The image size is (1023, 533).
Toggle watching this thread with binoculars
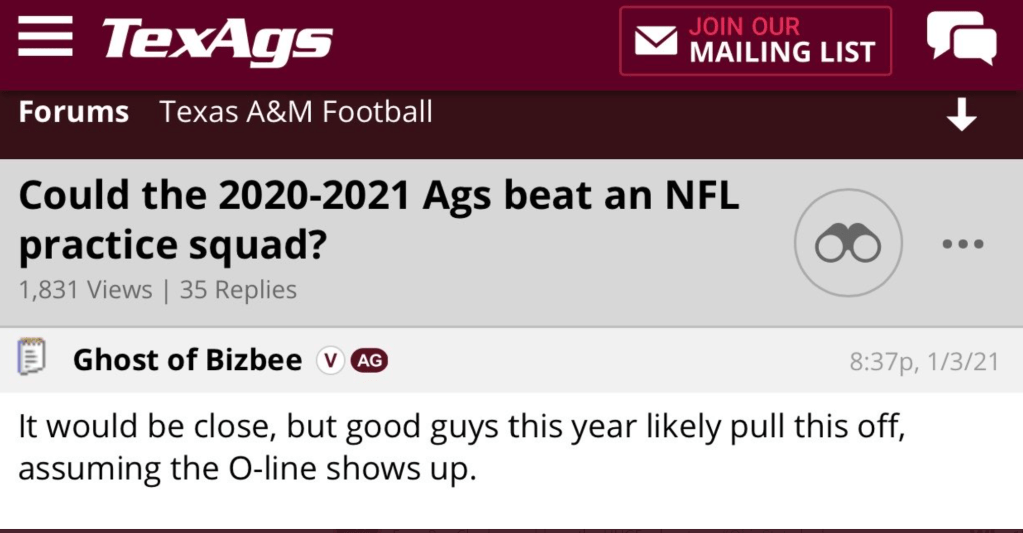848,243
